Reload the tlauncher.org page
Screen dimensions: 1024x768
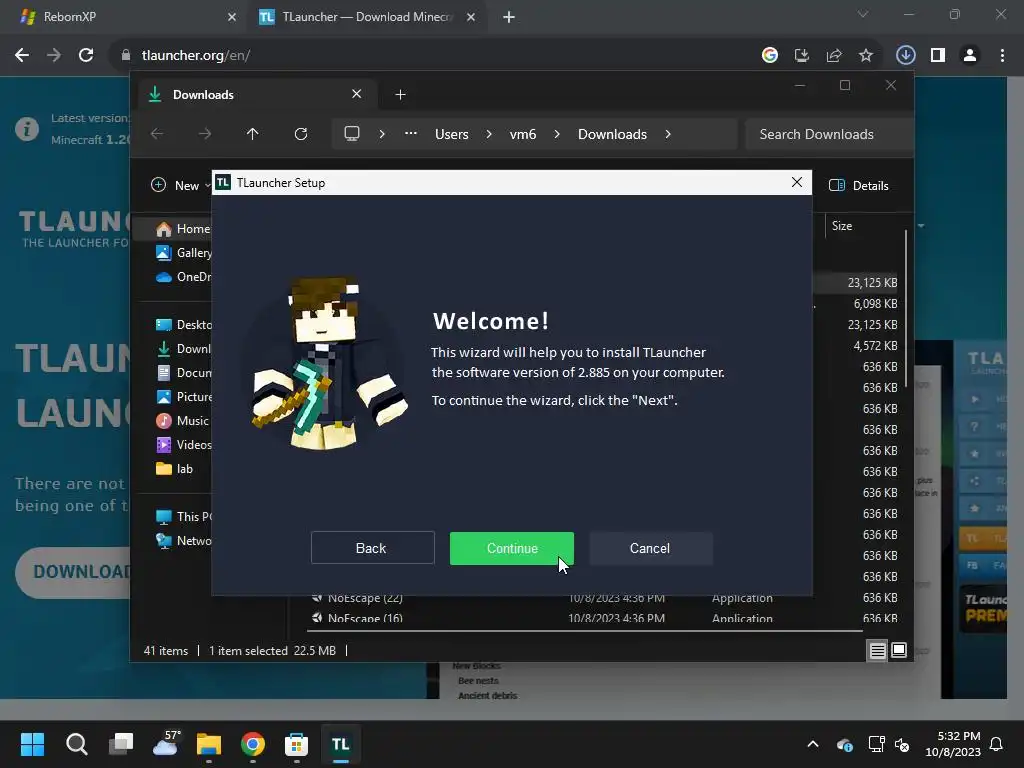click(x=86, y=56)
